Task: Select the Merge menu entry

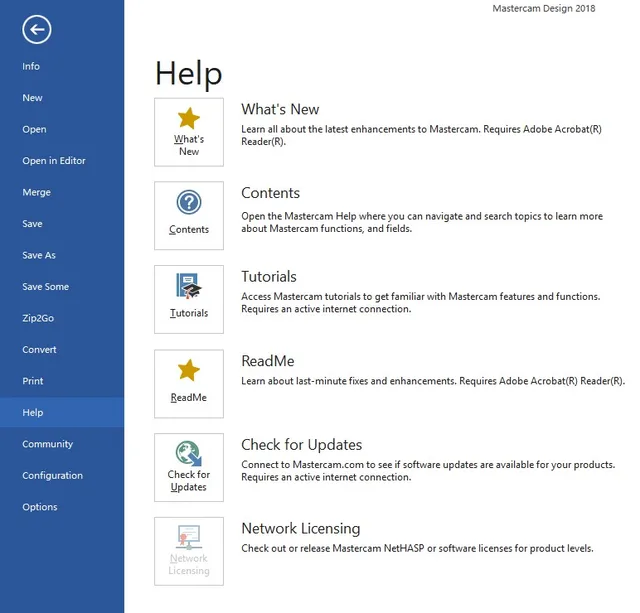Action: pyautogui.click(x=62, y=192)
